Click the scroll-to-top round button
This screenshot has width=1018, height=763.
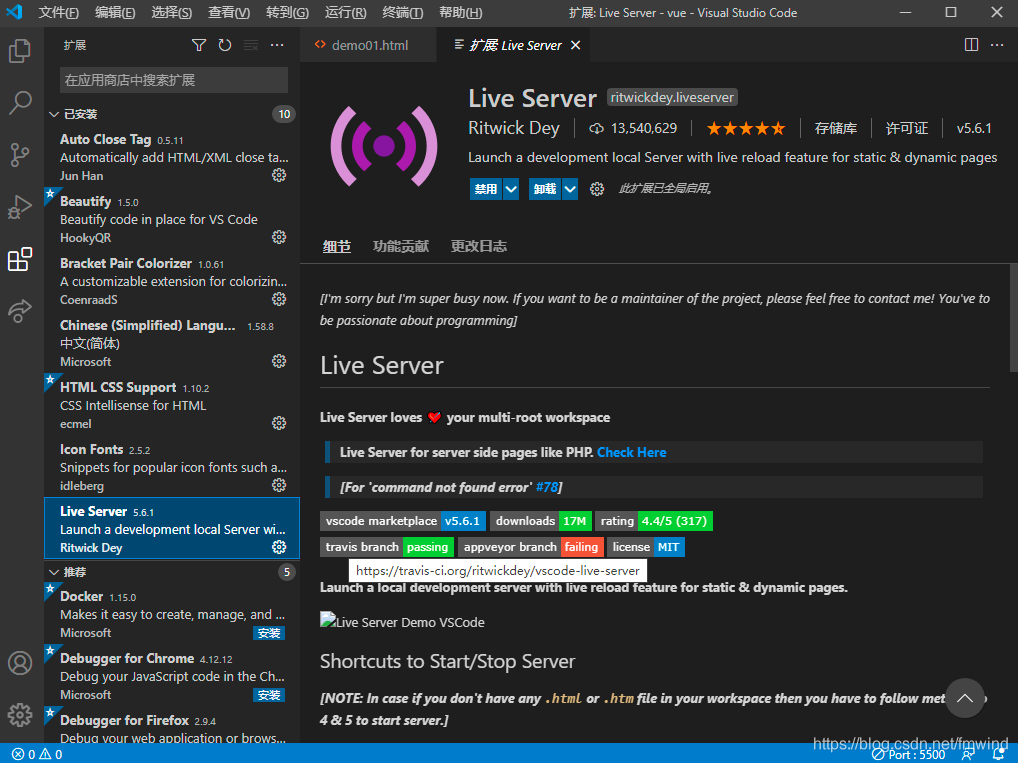pyautogui.click(x=965, y=698)
